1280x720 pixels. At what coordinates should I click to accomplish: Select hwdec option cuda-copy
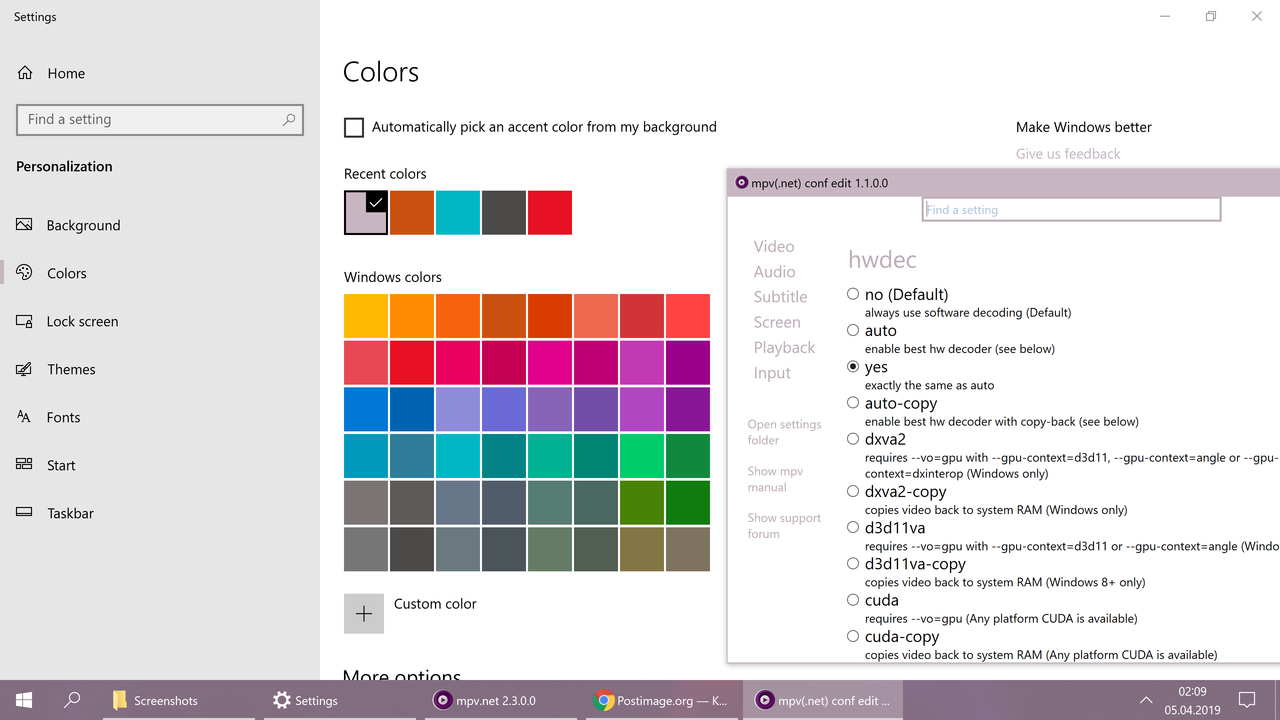tap(853, 636)
